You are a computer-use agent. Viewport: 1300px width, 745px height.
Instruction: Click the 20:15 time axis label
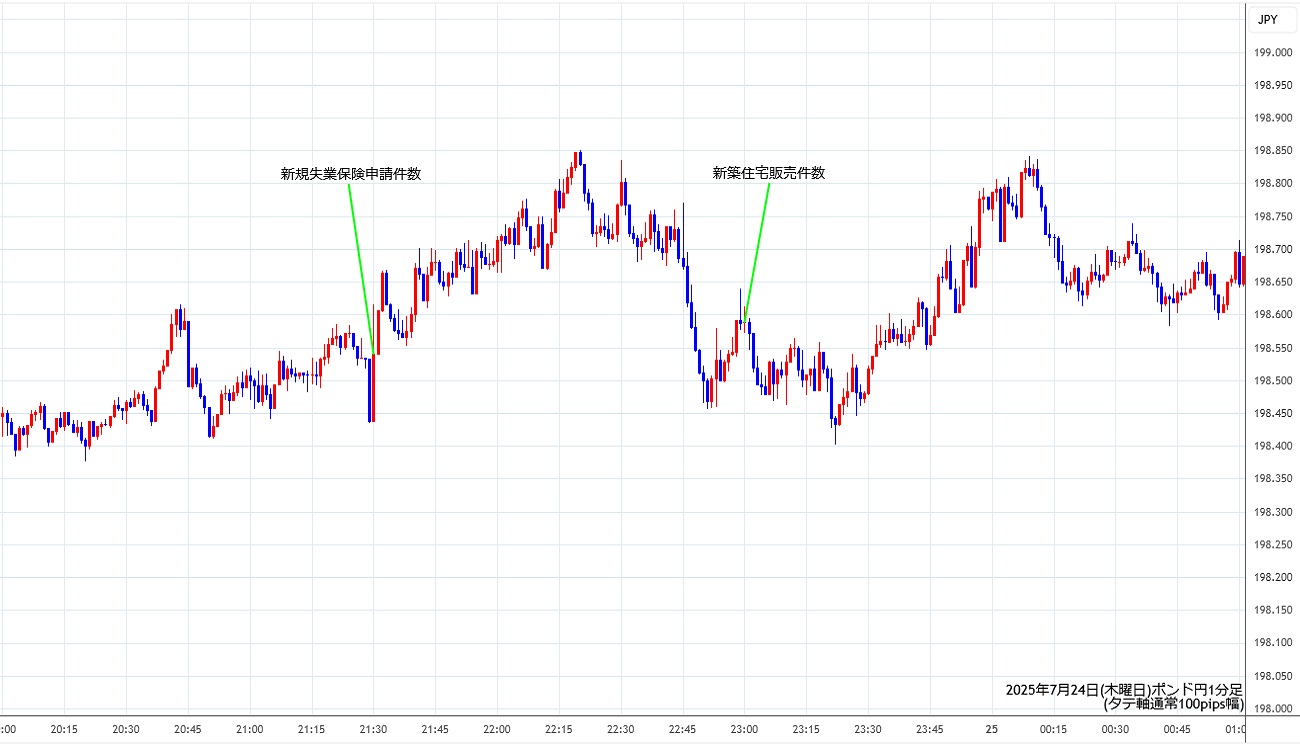[x=64, y=730]
